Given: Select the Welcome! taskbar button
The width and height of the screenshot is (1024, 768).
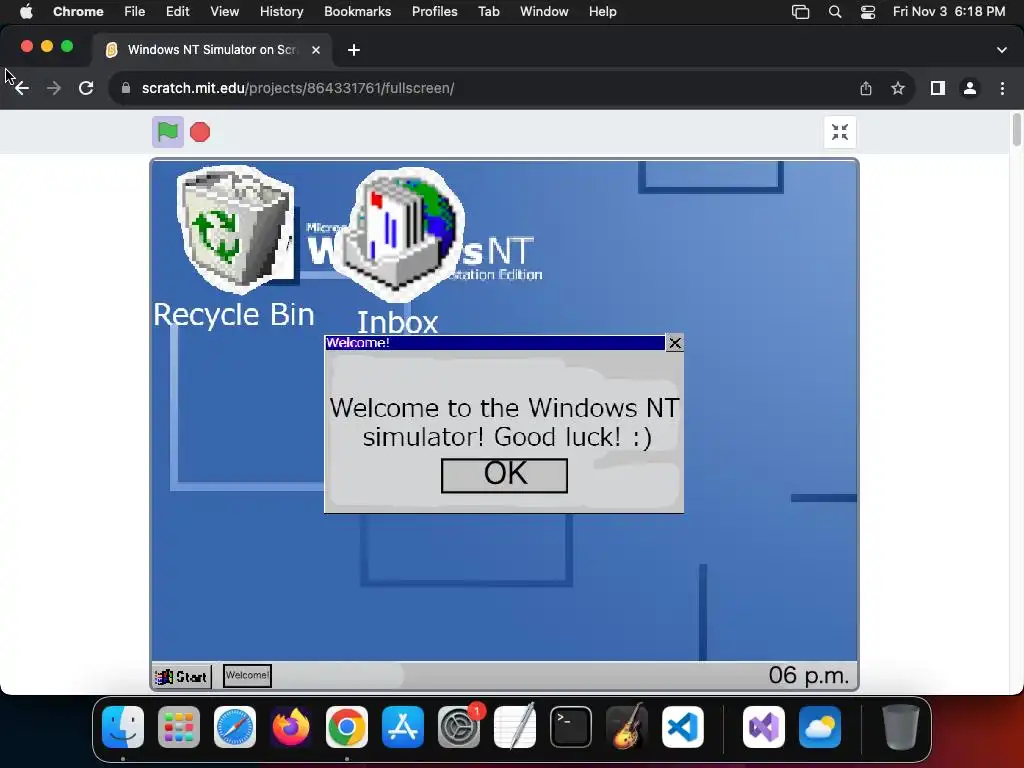Looking at the screenshot, I should [247, 675].
